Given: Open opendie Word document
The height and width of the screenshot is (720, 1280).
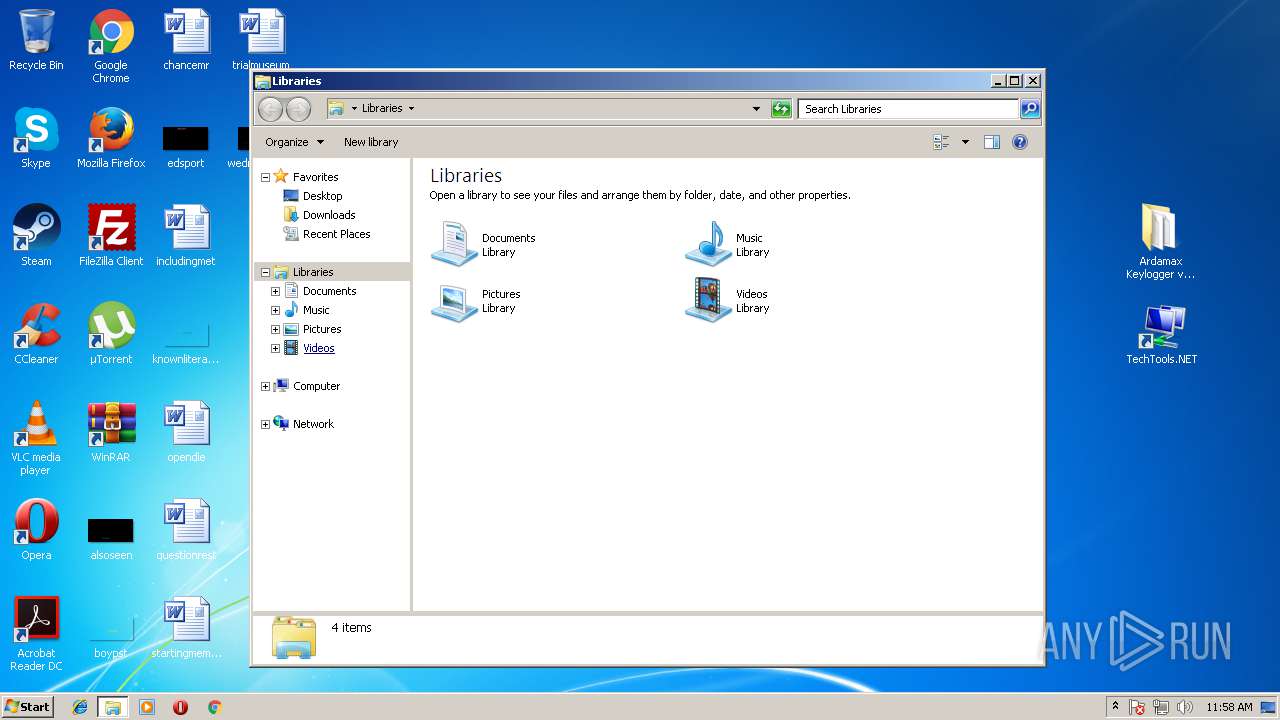Looking at the screenshot, I should pos(186,432).
